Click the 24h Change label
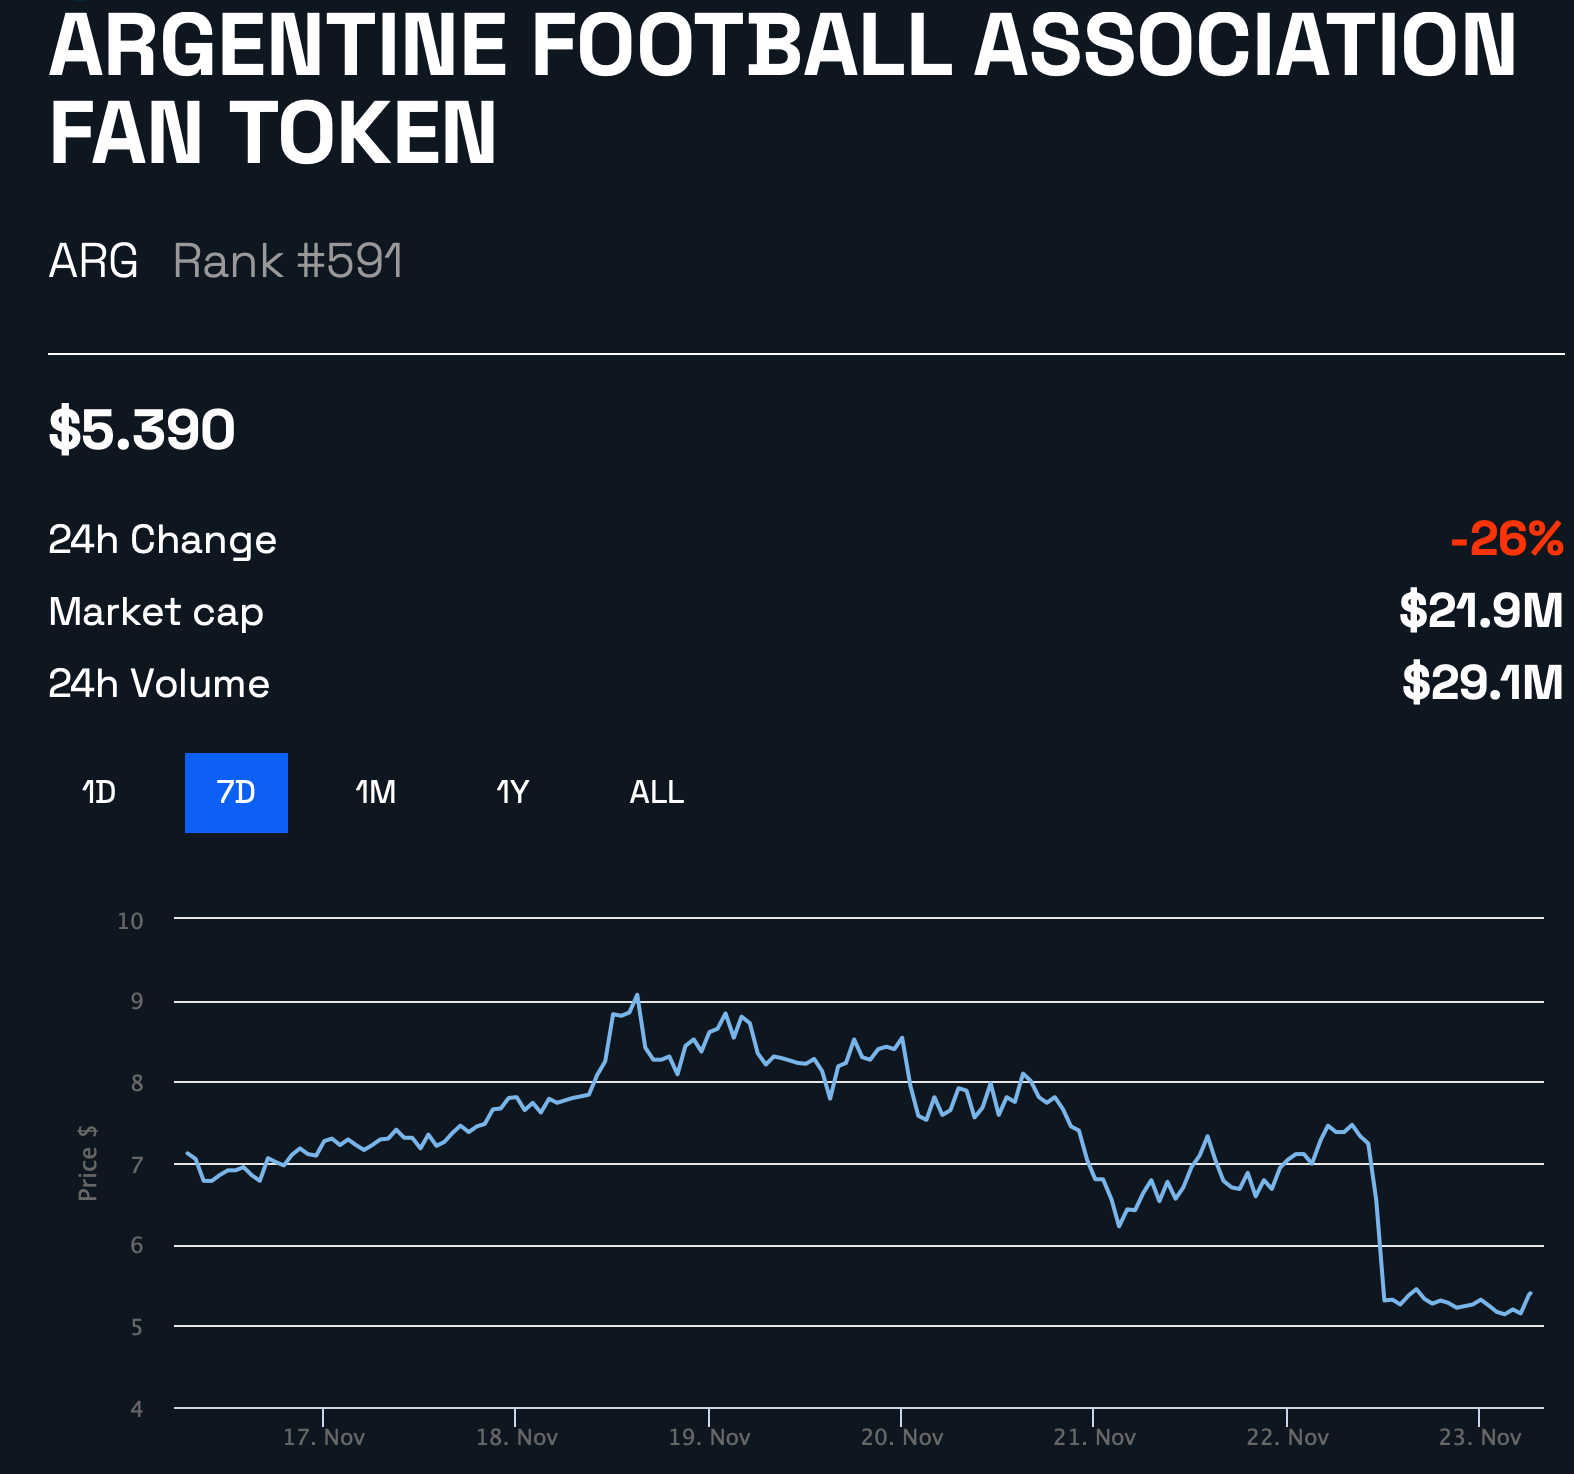 click(162, 540)
